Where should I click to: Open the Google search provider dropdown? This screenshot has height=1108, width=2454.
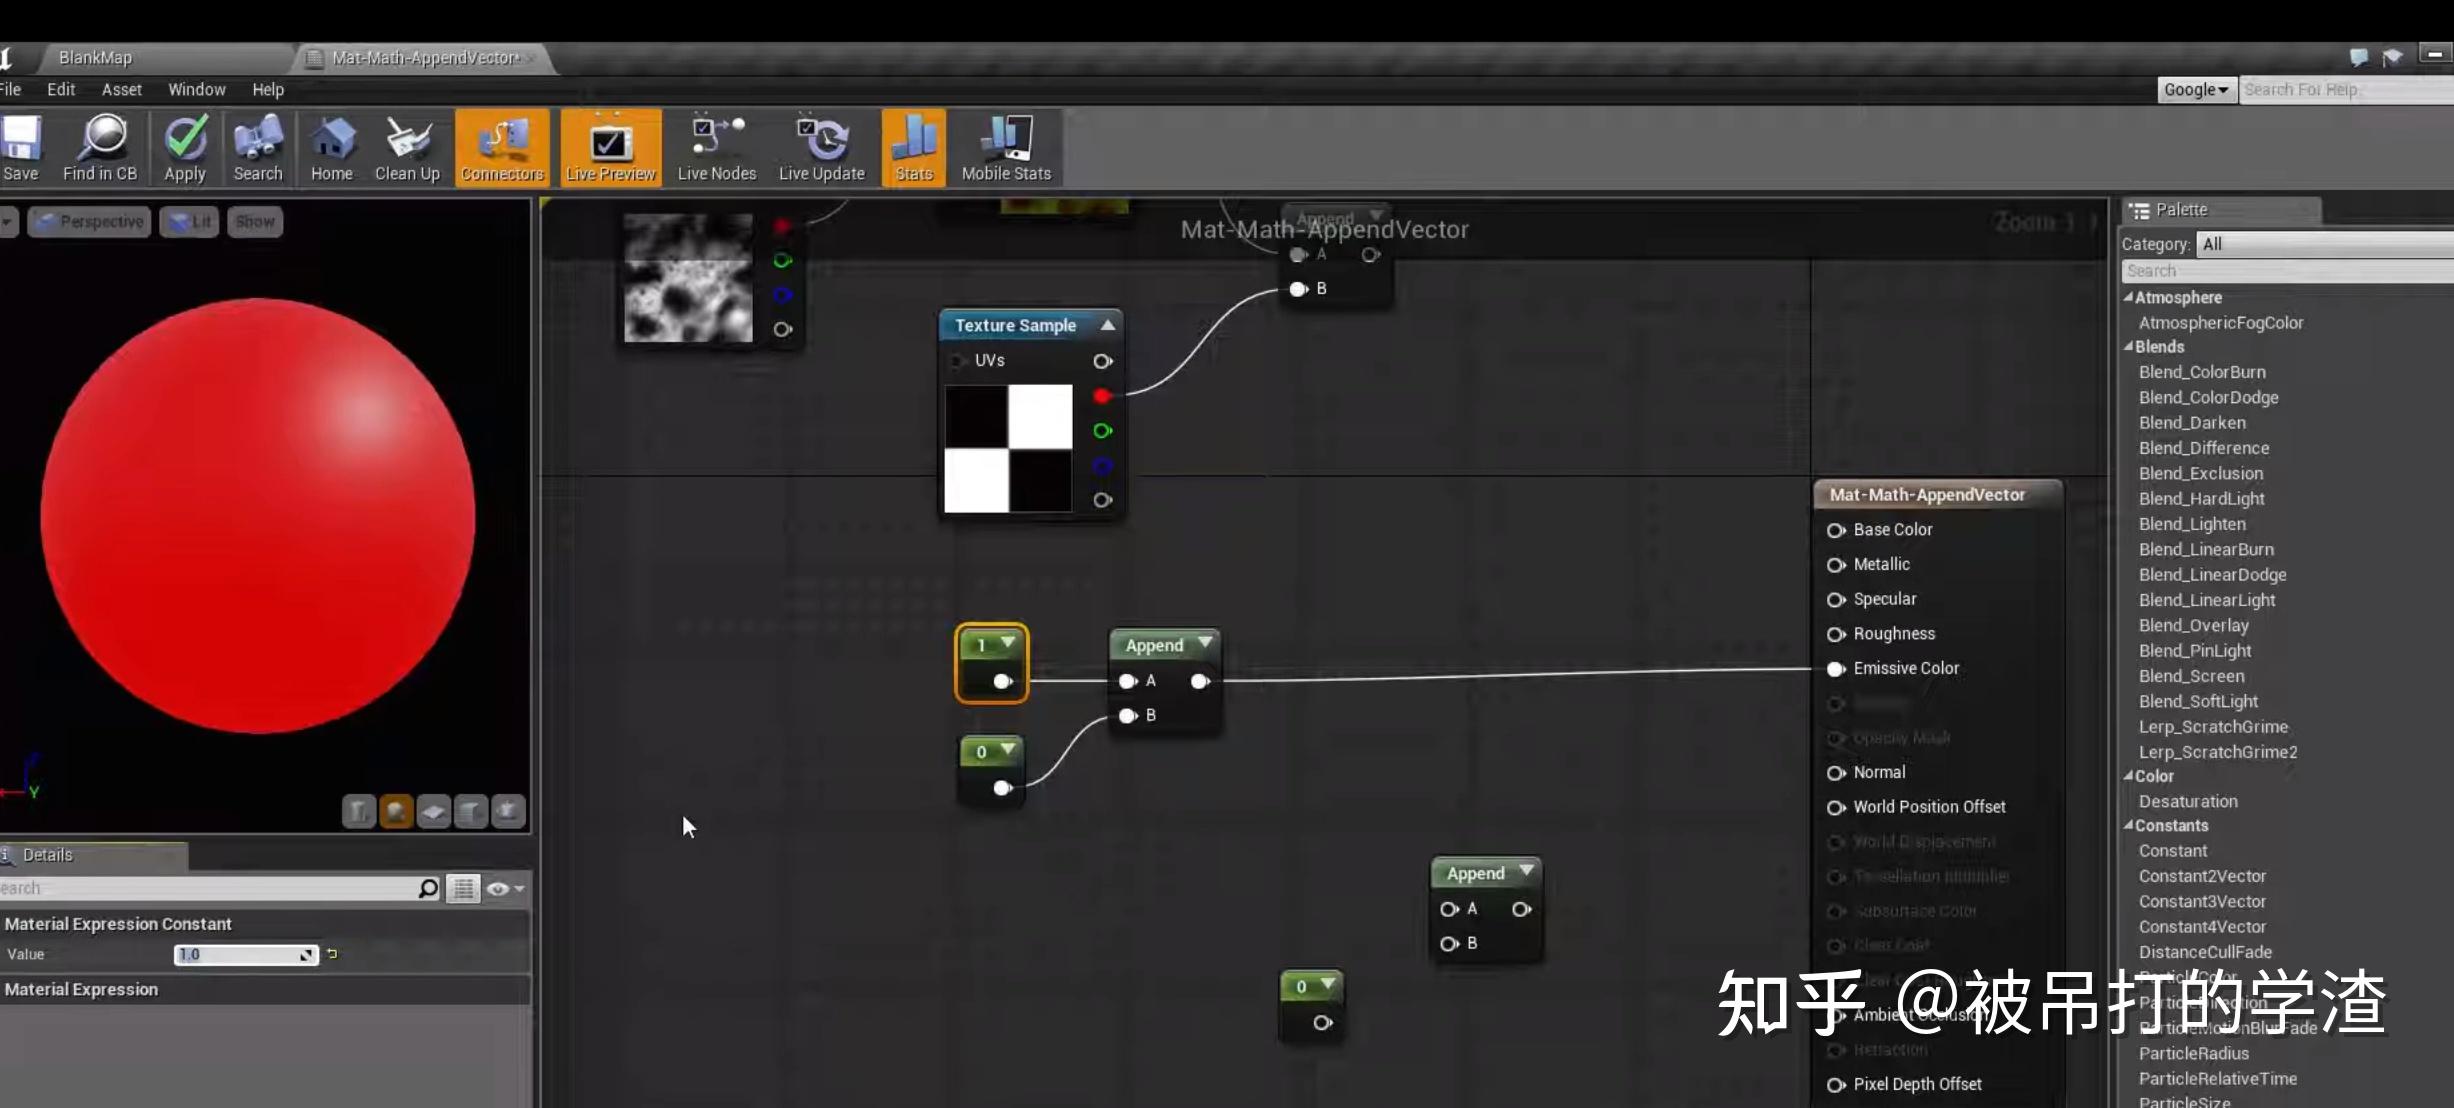coord(2196,89)
